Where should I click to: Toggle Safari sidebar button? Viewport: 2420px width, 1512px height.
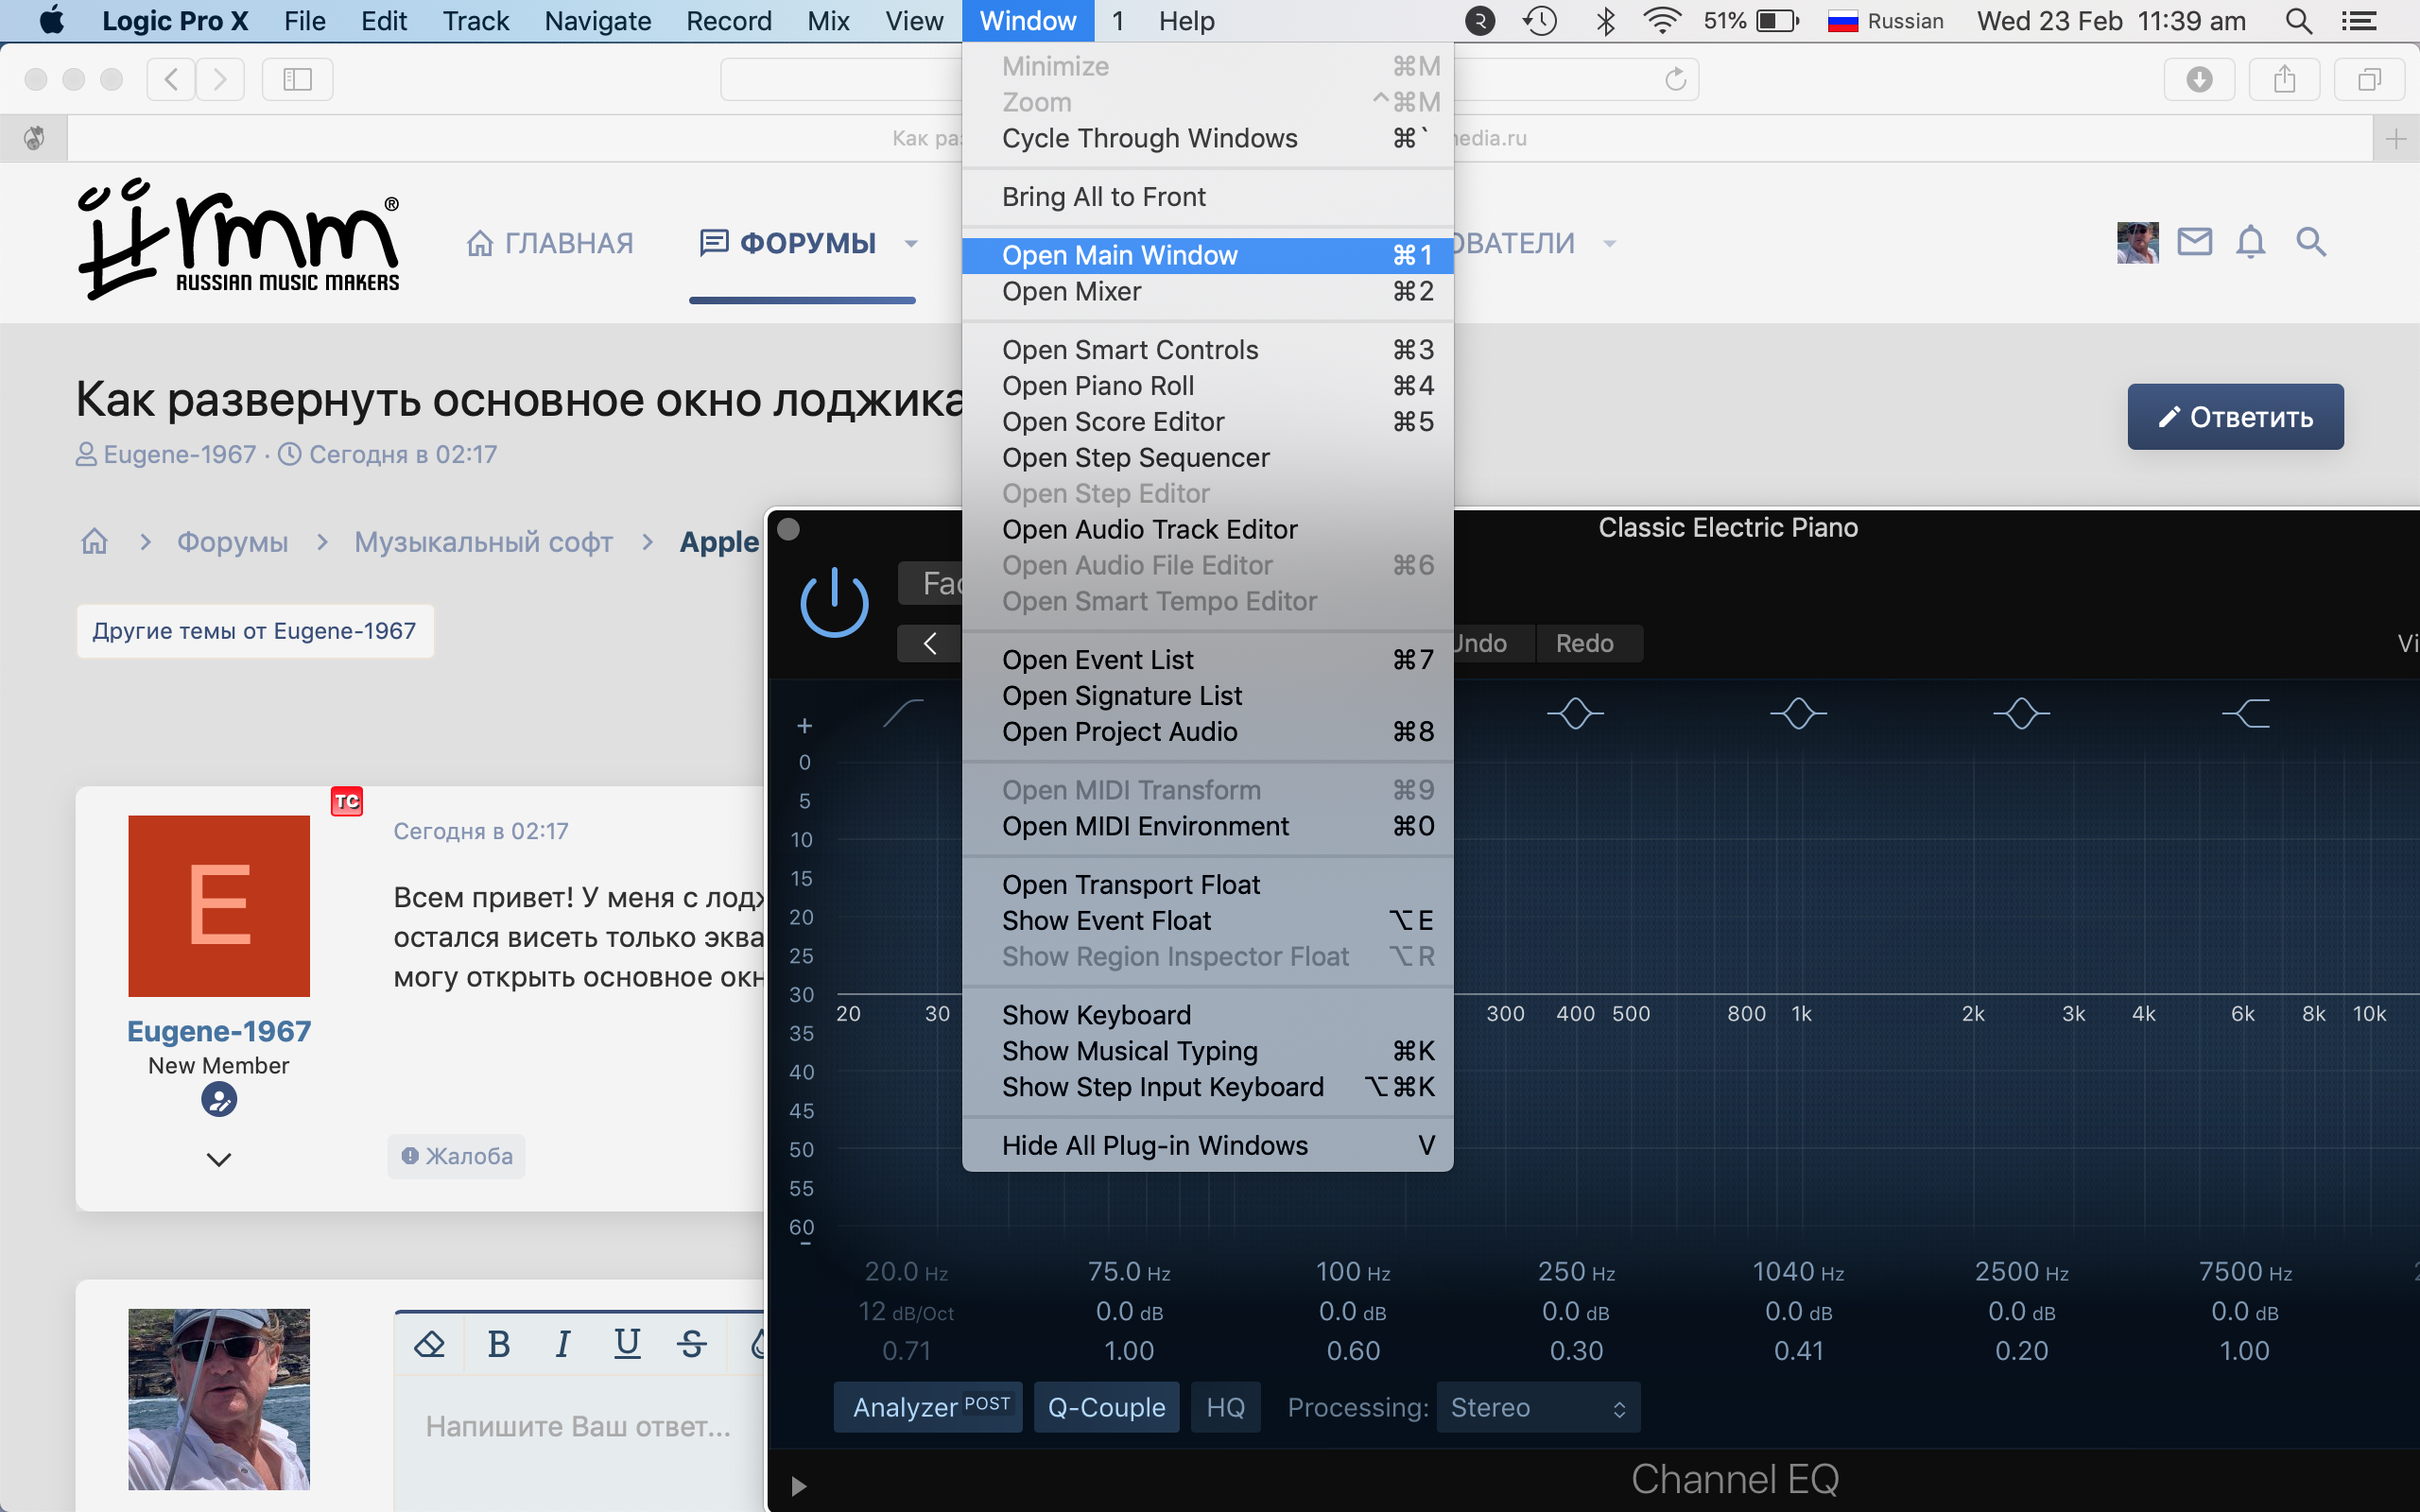297,79
